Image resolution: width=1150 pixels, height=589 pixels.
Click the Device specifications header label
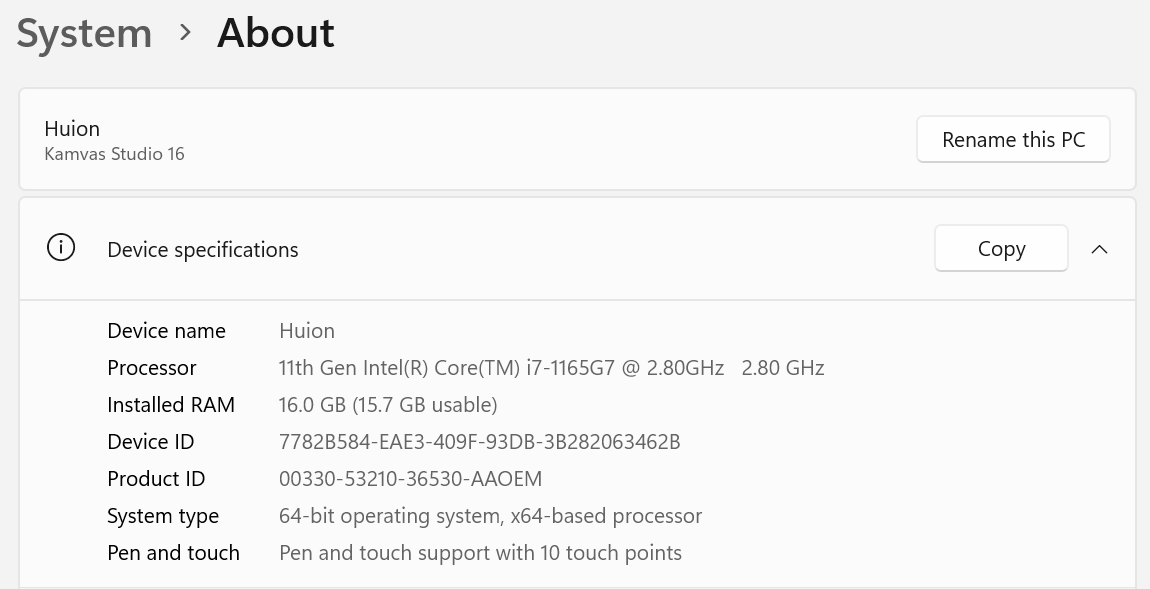(202, 249)
